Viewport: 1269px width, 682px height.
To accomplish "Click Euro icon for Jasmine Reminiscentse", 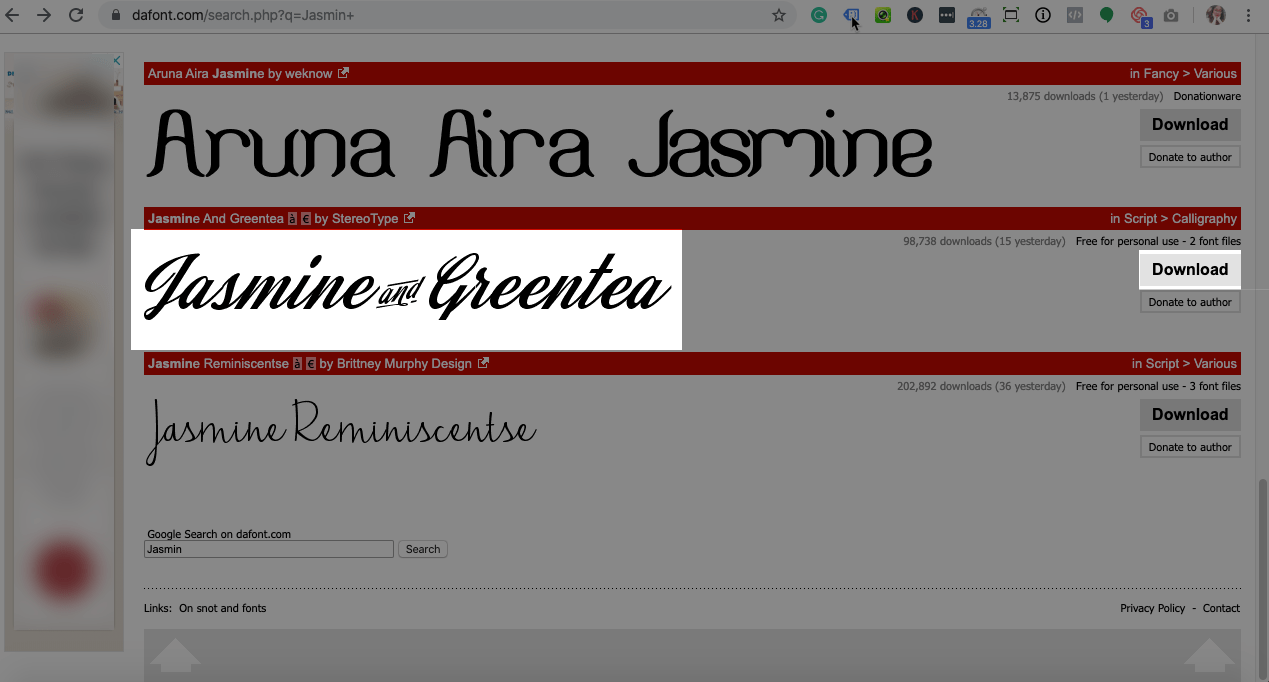I will point(311,363).
